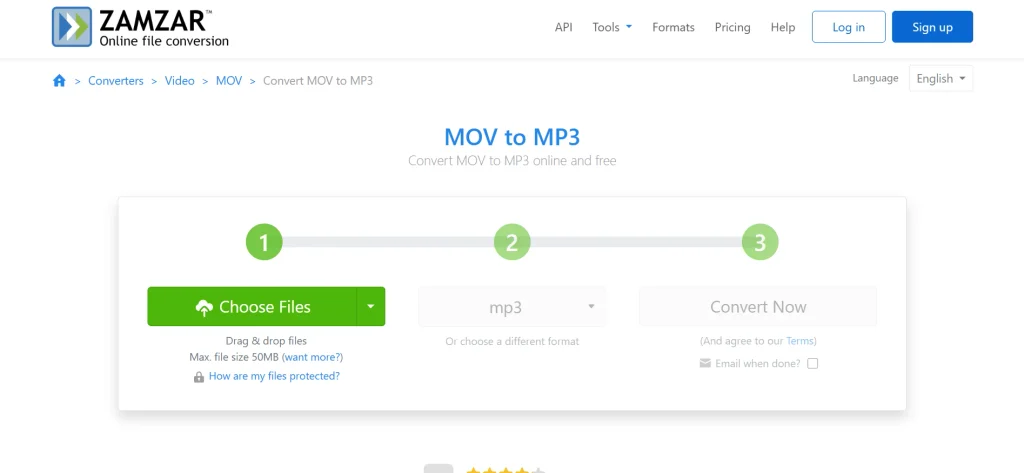The image size is (1024, 473).
Task: Click the Zamzar logo
Action: pos(140,27)
